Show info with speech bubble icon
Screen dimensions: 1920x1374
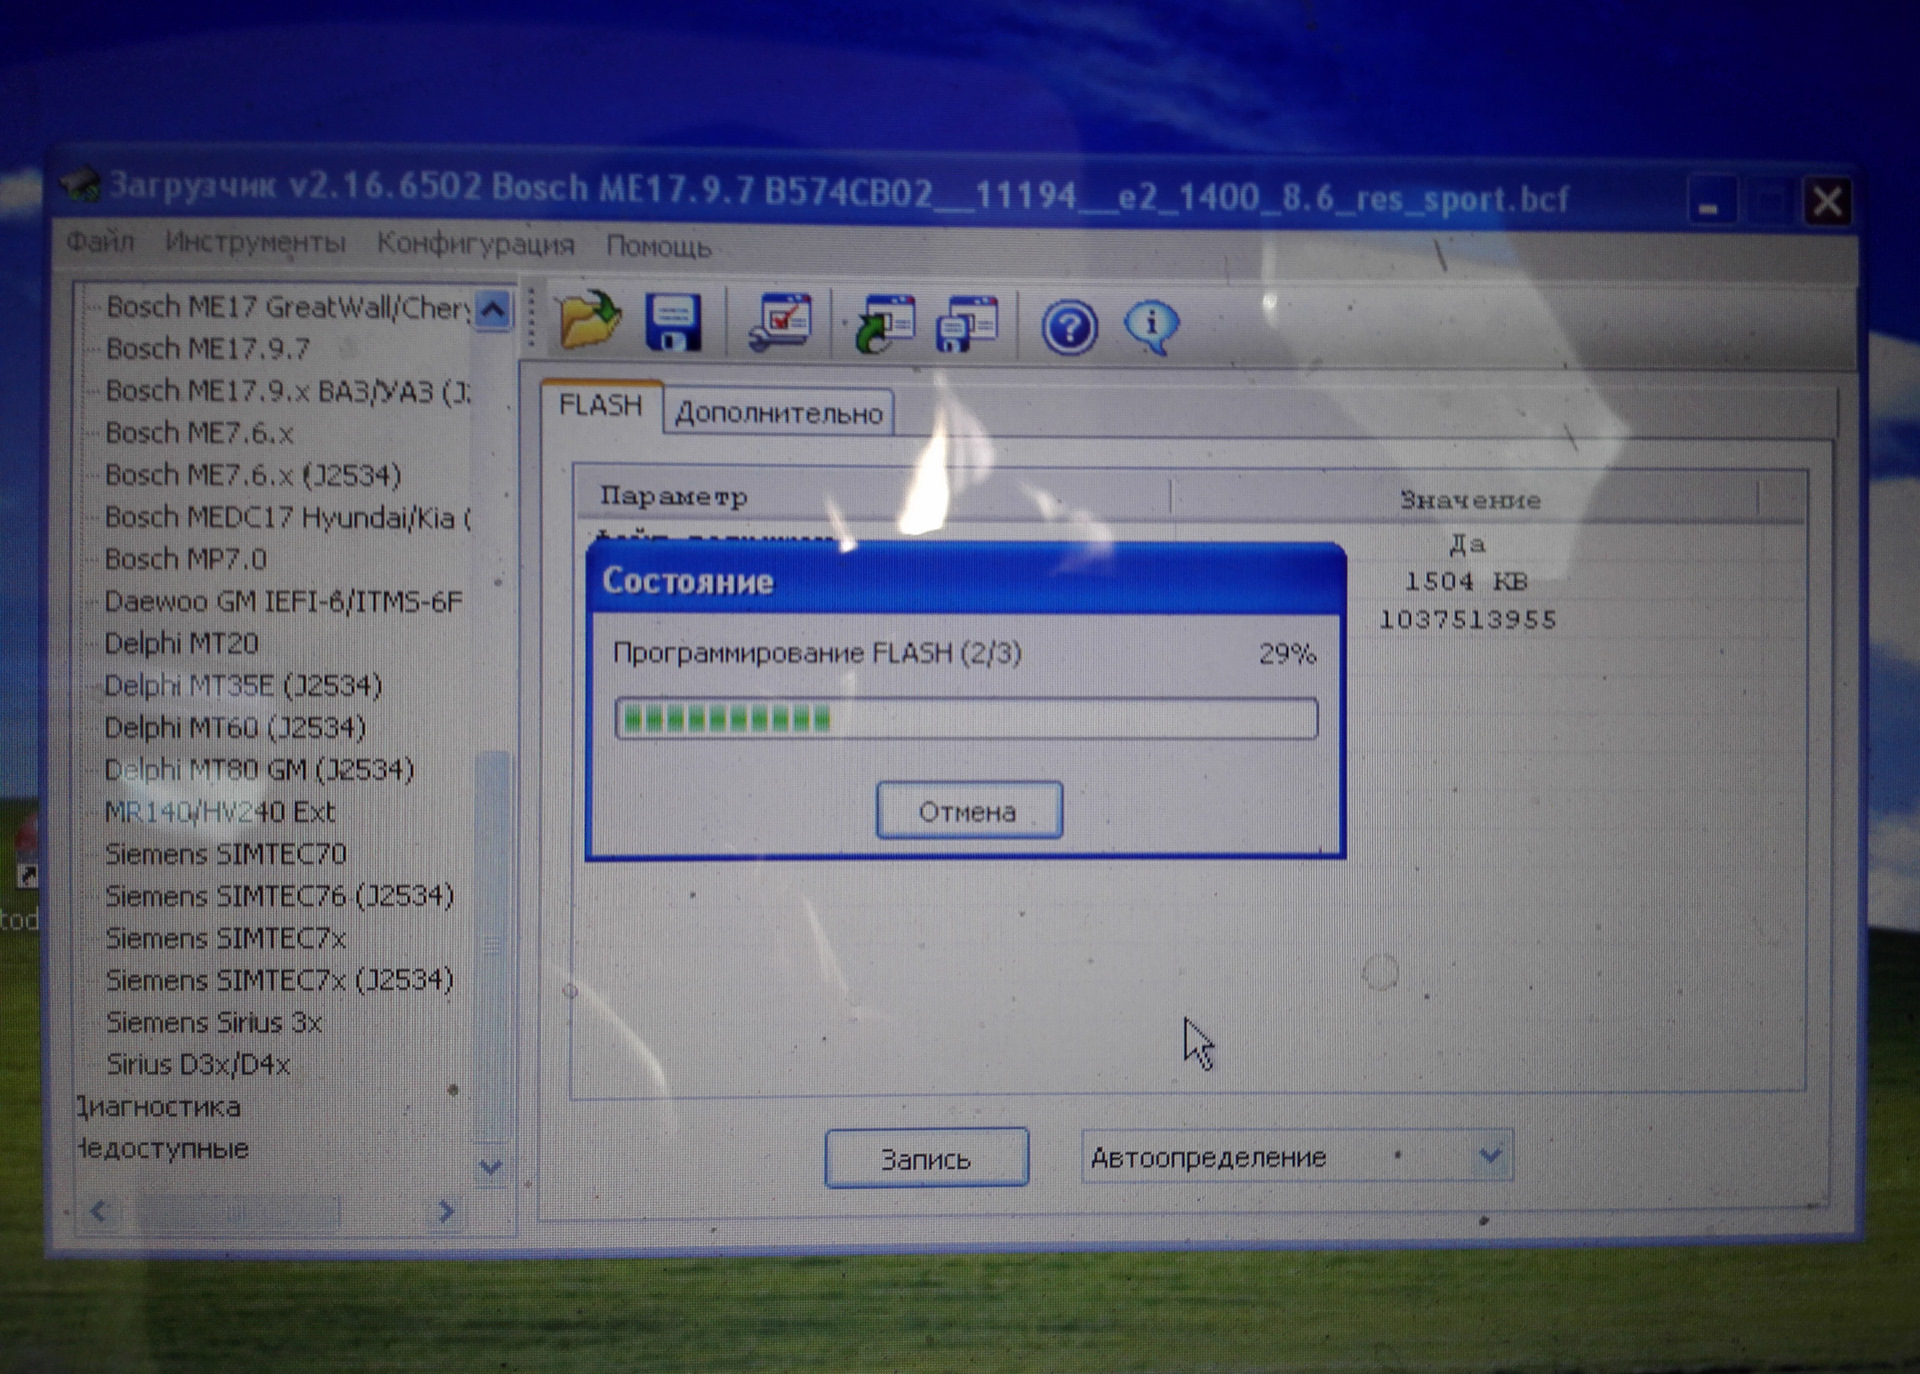[1151, 326]
